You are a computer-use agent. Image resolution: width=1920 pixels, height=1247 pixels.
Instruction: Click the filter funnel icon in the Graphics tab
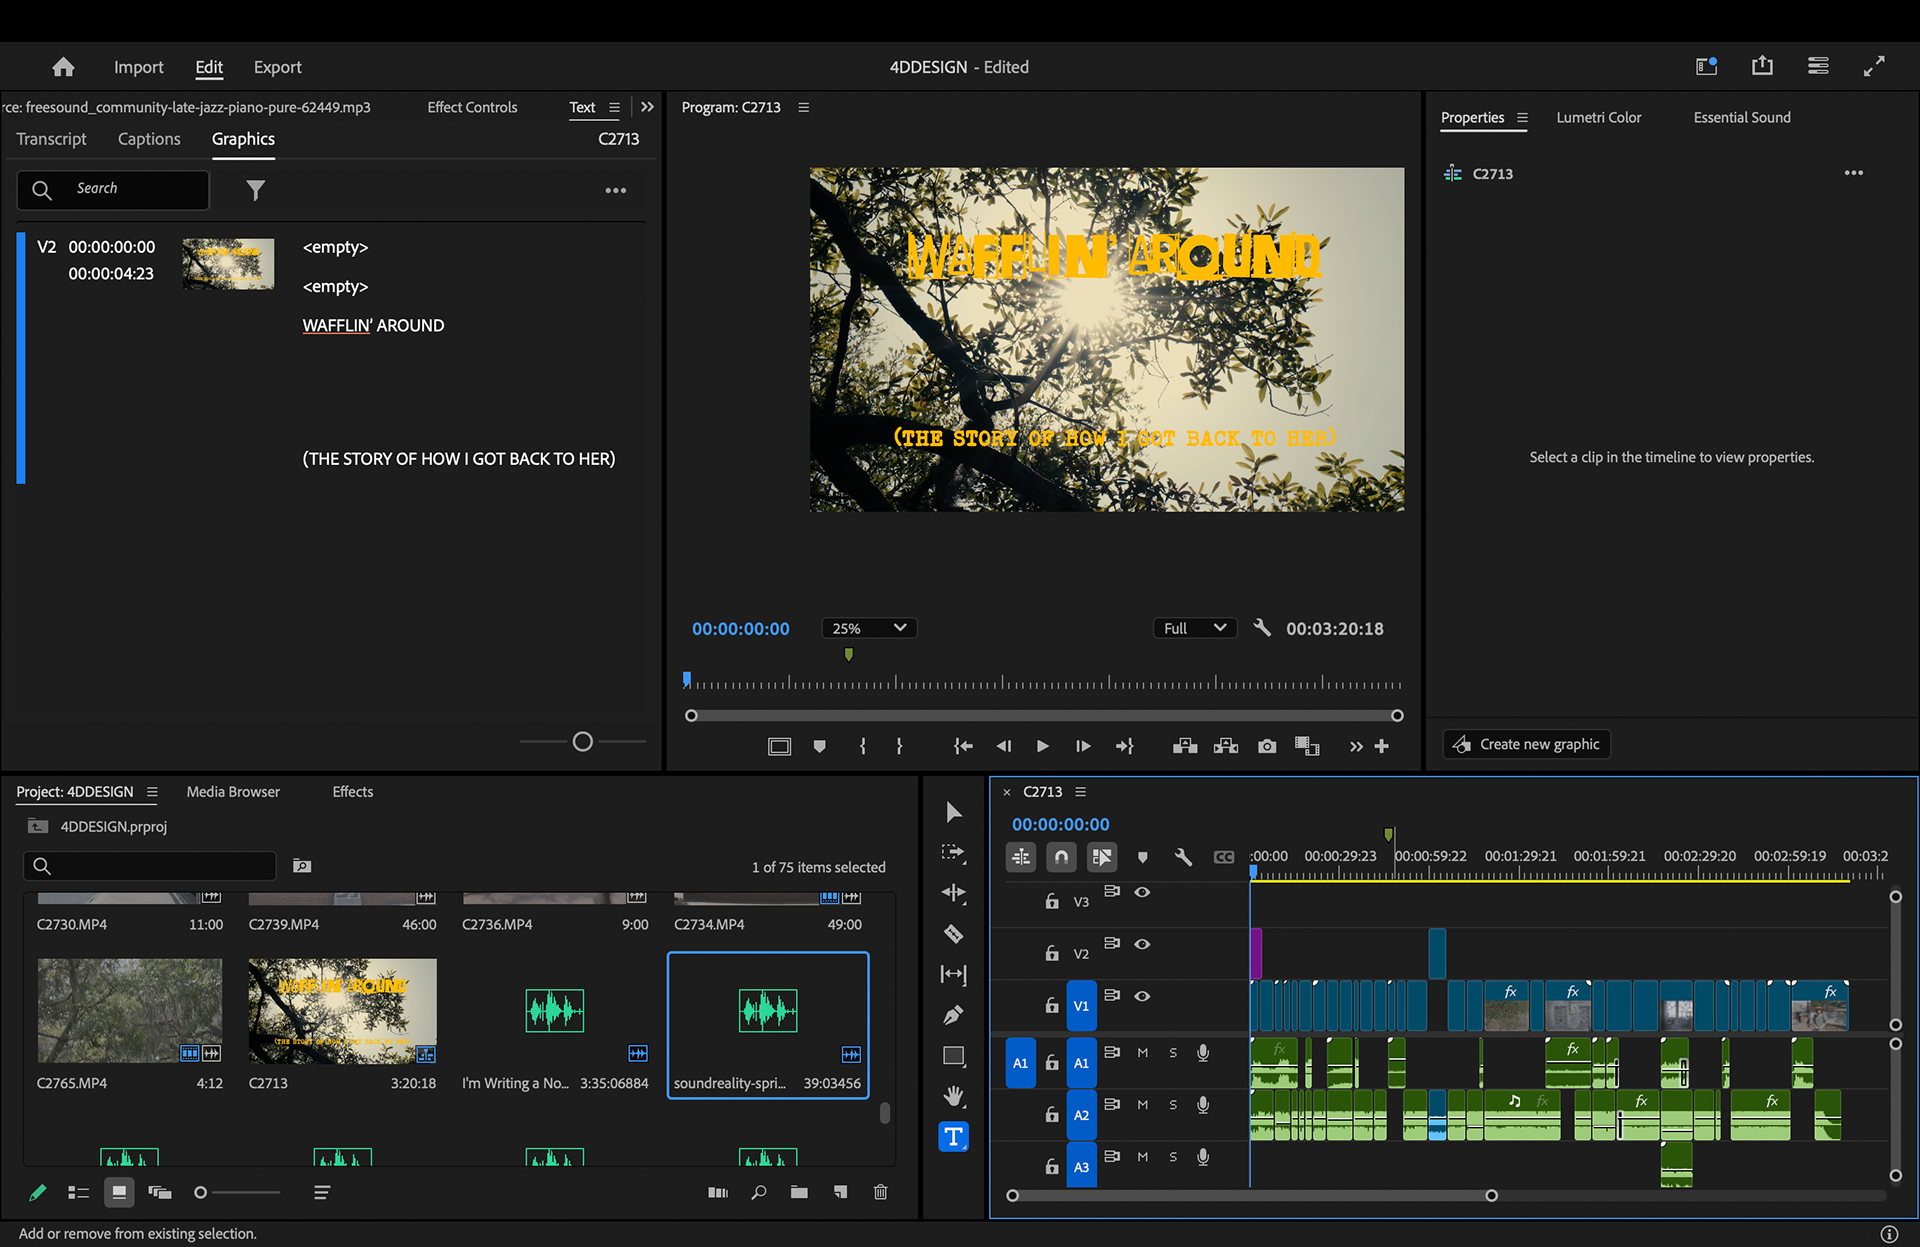(256, 190)
